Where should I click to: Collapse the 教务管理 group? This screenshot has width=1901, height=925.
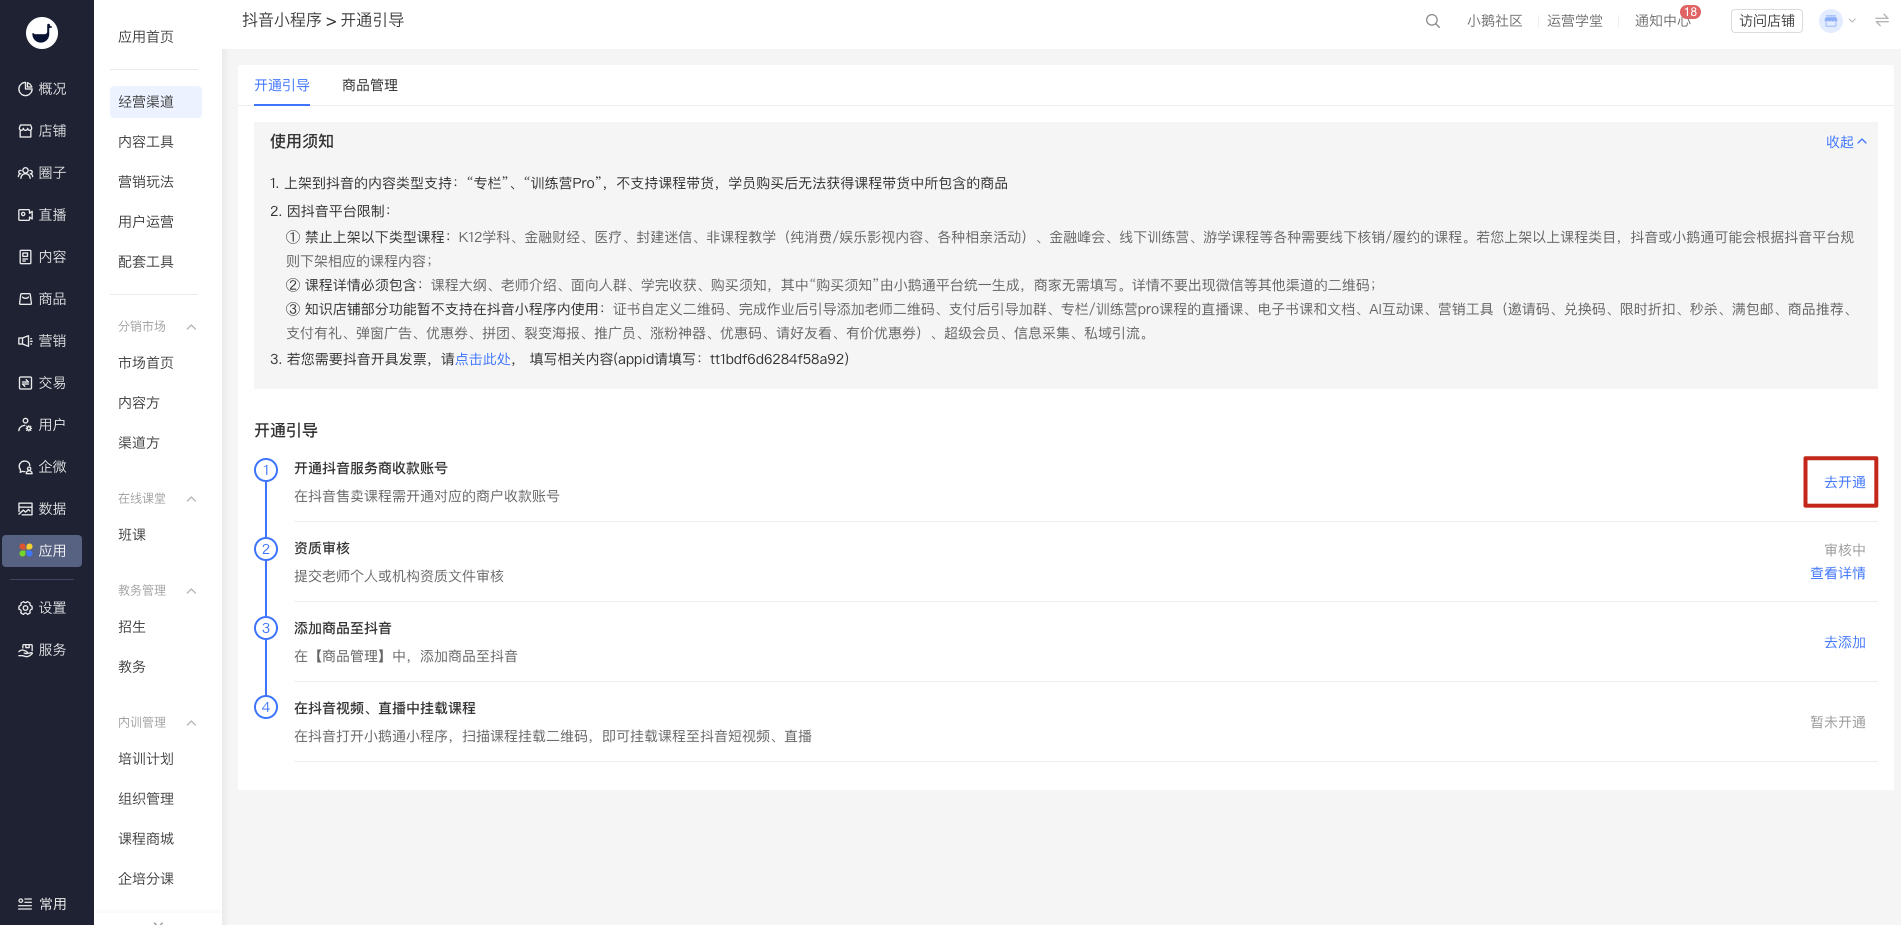191,591
